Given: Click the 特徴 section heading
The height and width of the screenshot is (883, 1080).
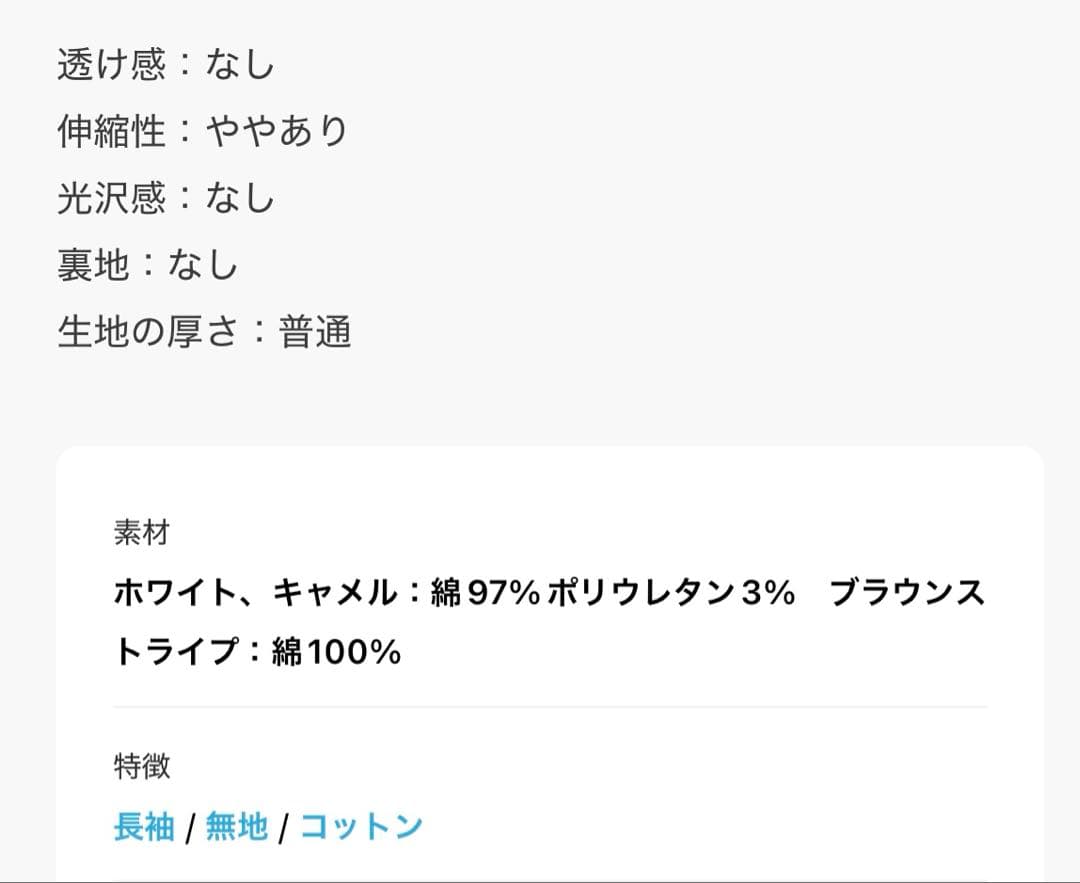Looking at the screenshot, I should point(142,766).
